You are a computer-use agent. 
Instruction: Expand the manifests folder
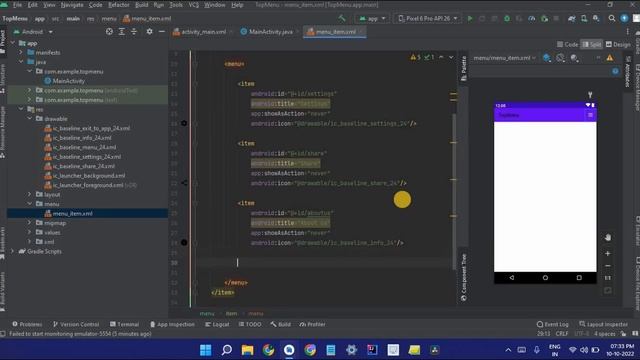(21, 52)
